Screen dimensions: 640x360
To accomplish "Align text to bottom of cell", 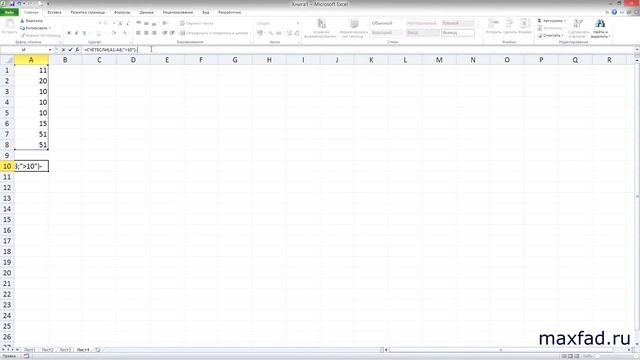I will click(154, 23).
